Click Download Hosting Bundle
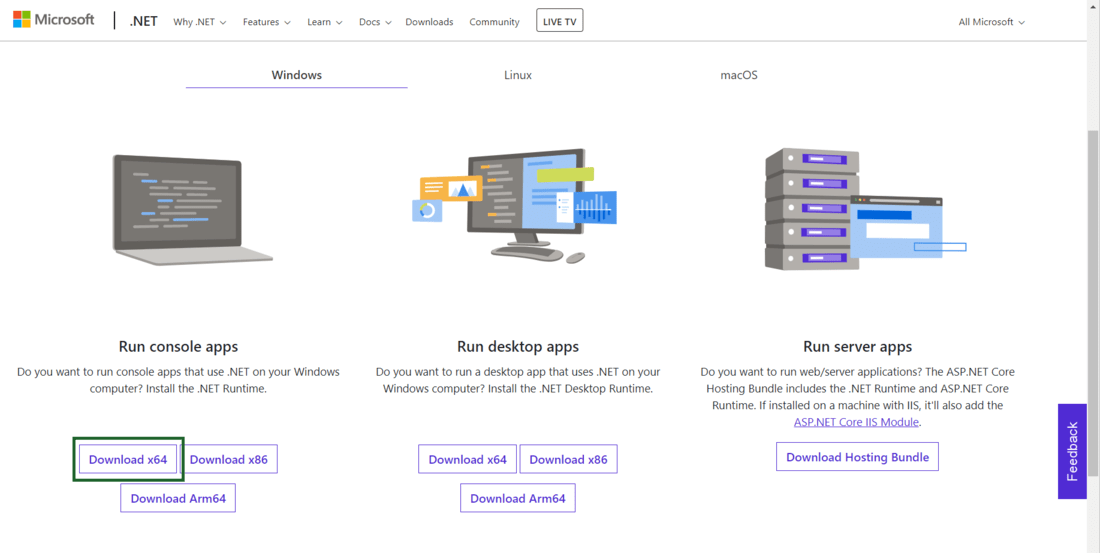The width and height of the screenshot is (1100, 553). click(x=857, y=457)
